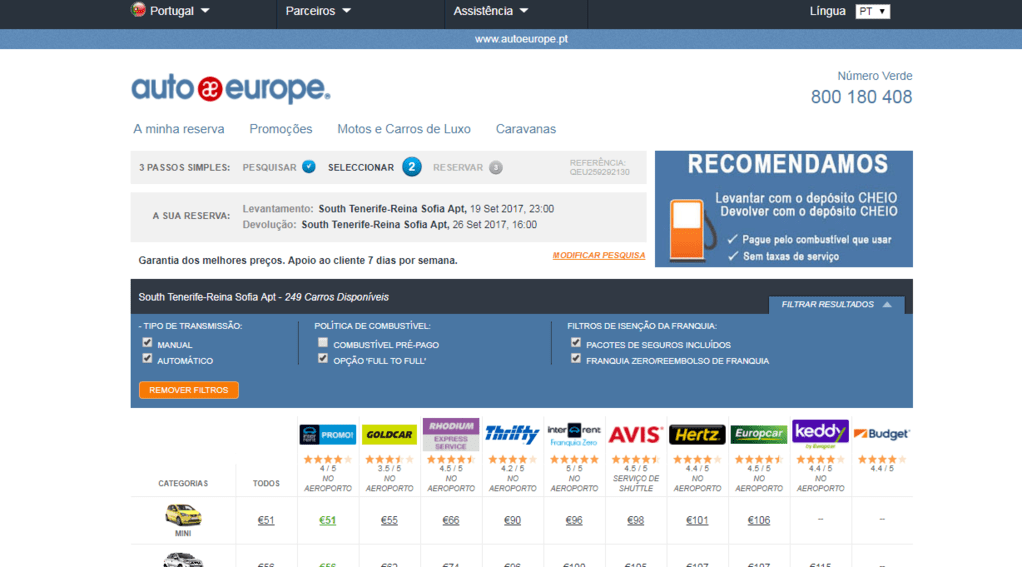Click the fuel pump icon in Recomendamos banner

[692, 230]
